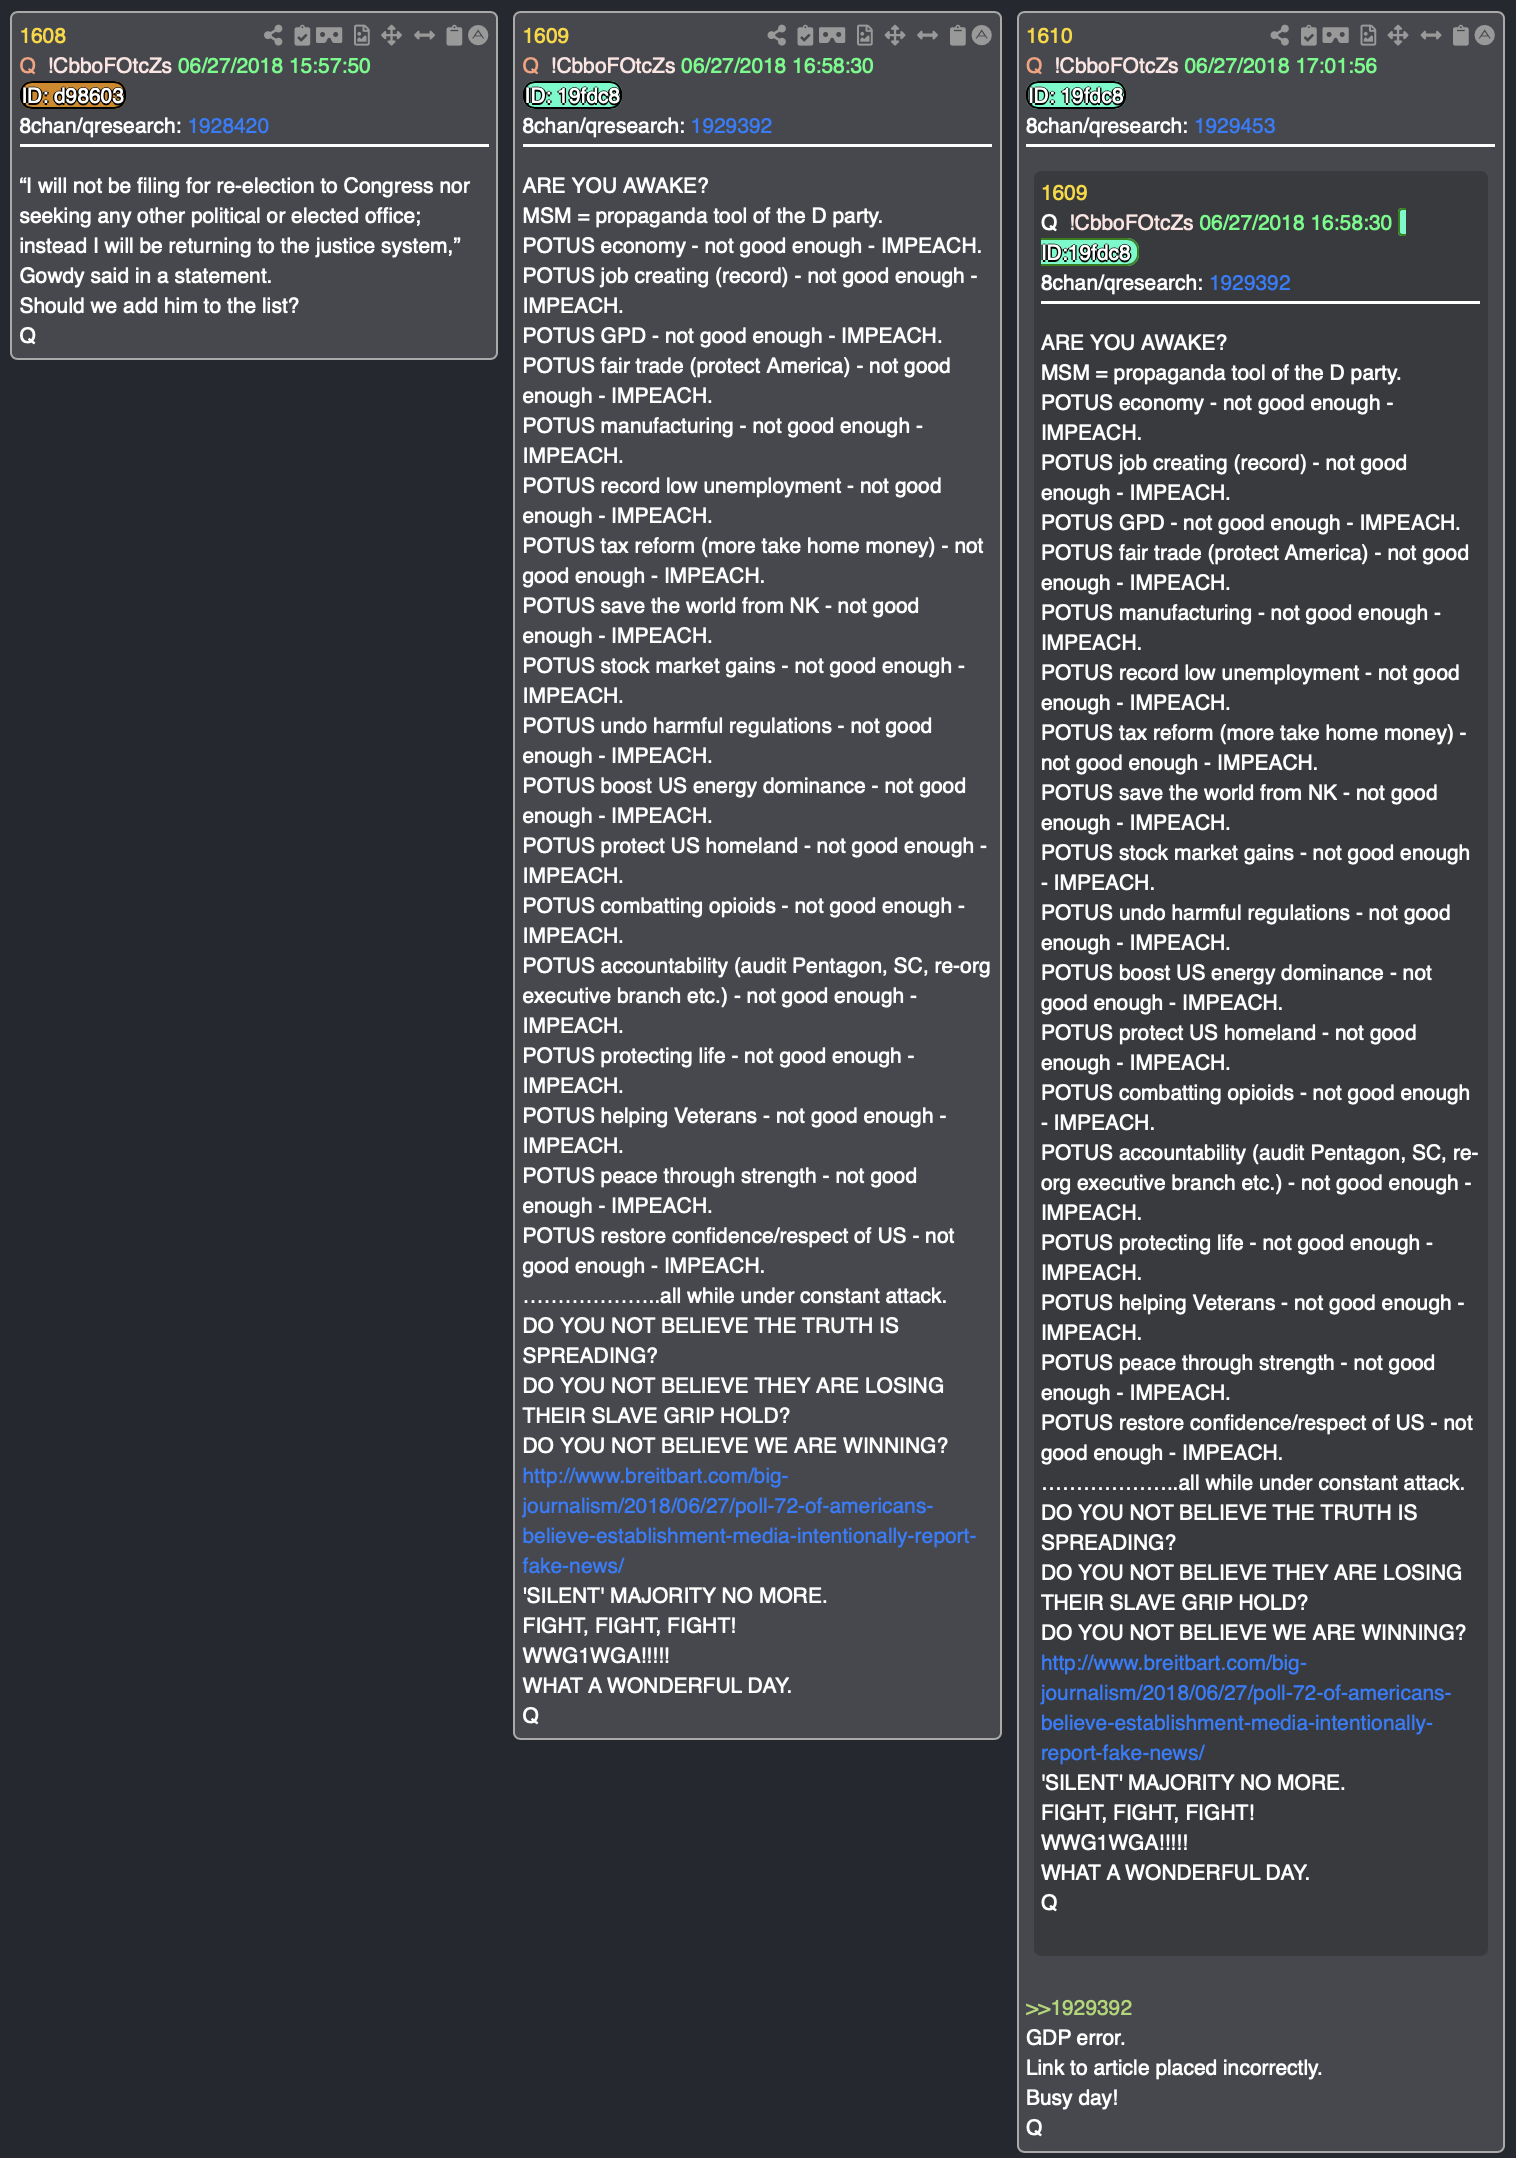Click the orange ID d98603 badge
This screenshot has width=1516, height=2158.
[x=73, y=96]
